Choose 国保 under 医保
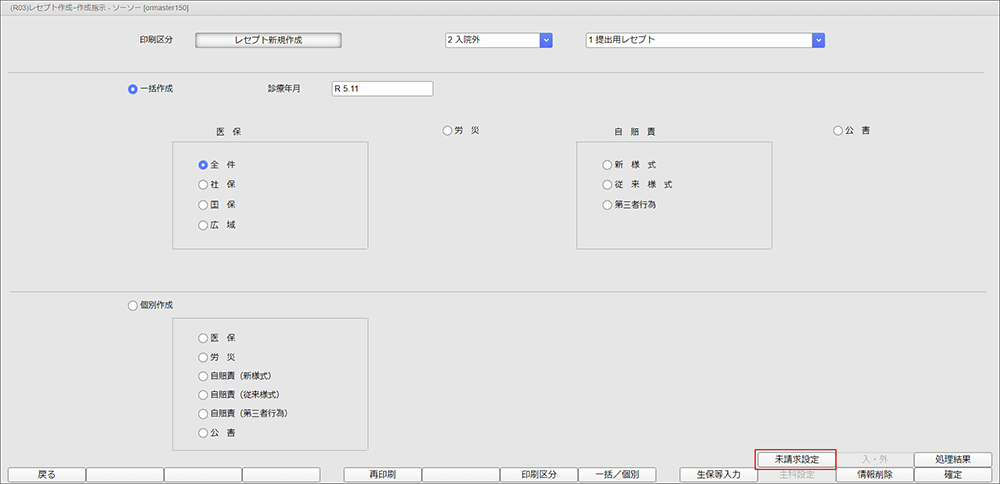Image resolution: width=1000 pixels, height=484 pixels. tap(203, 205)
